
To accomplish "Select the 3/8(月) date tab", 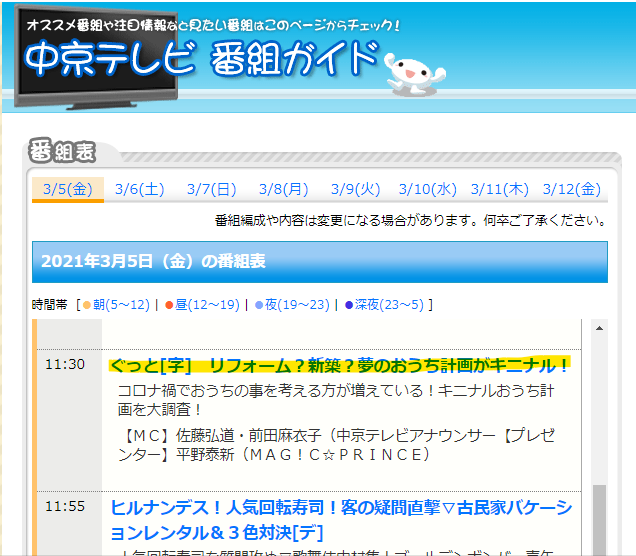I will (x=284, y=189).
